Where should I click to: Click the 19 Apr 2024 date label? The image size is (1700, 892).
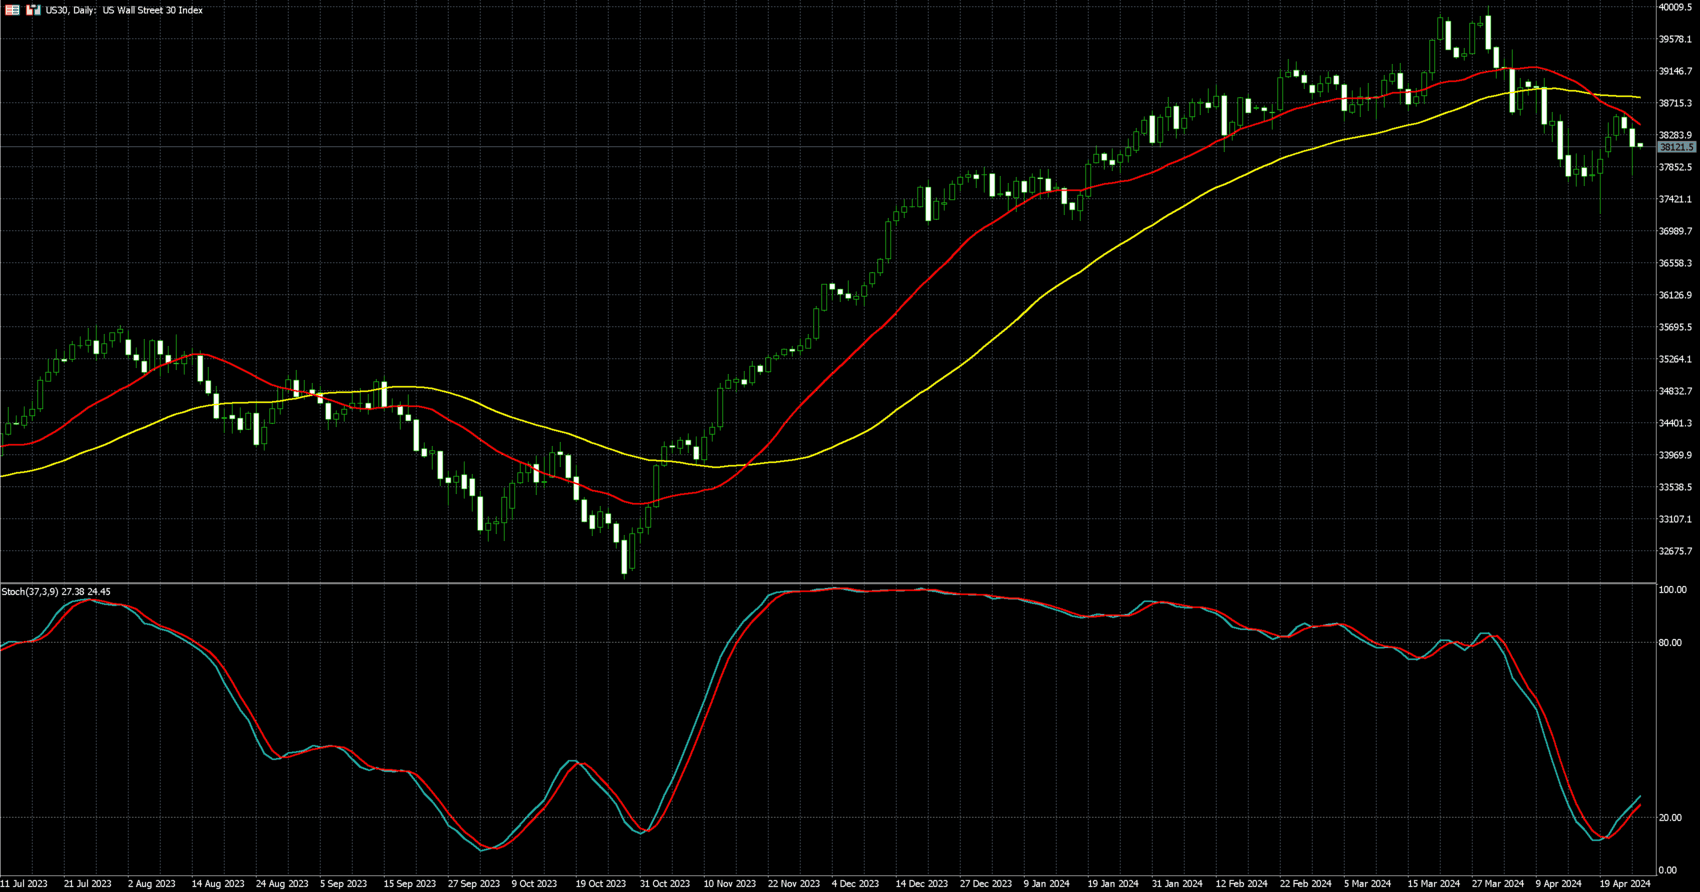point(1625,884)
